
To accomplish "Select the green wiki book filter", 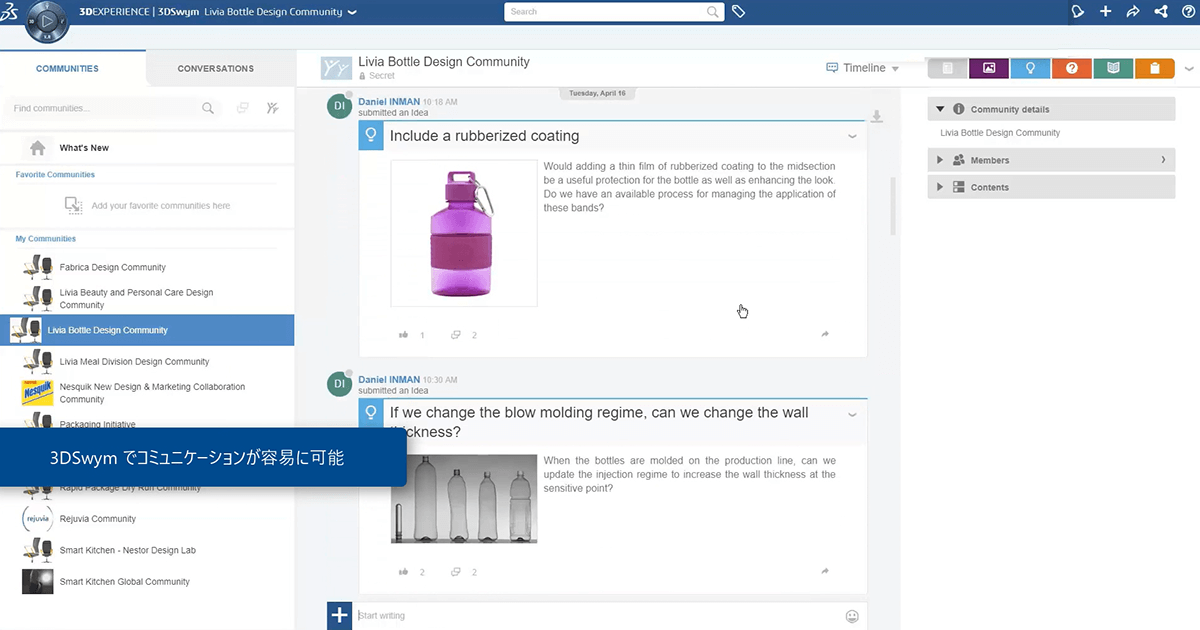I will click(x=1113, y=68).
